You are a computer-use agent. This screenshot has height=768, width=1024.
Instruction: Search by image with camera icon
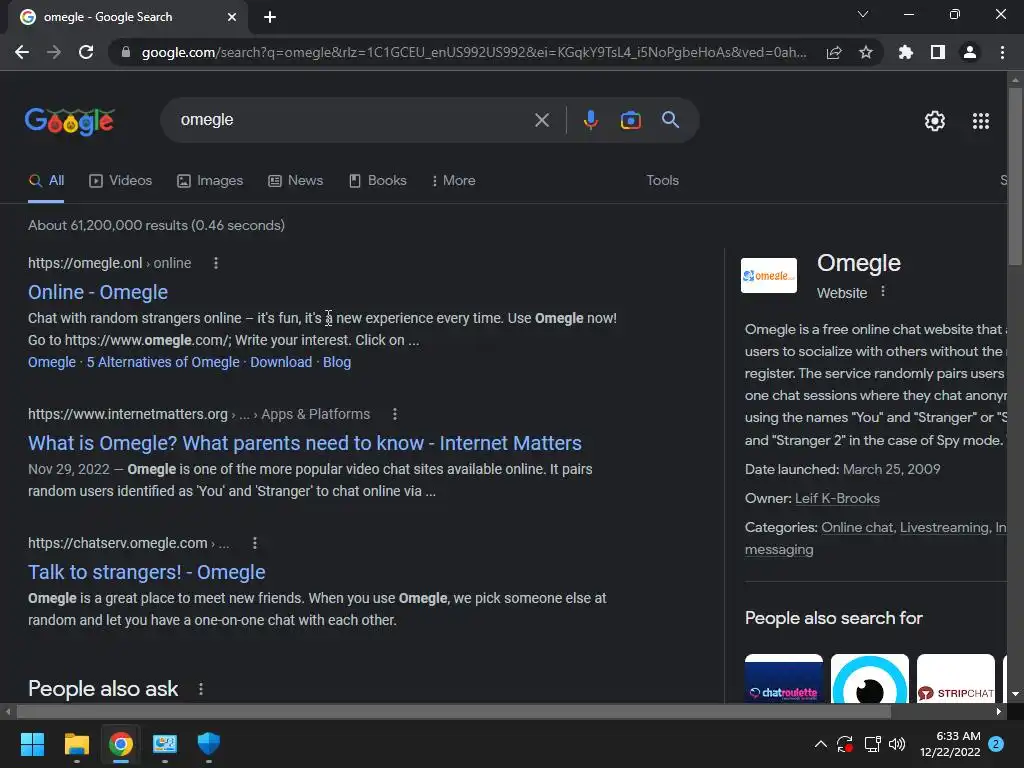click(x=630, y=120)
